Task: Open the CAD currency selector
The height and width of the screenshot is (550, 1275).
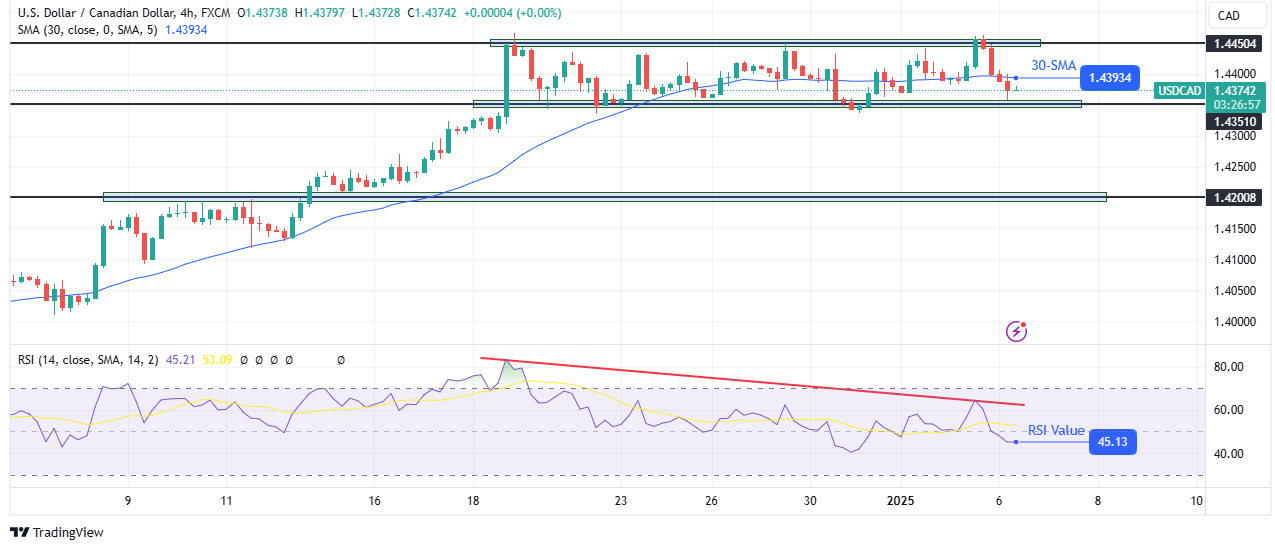Action: point(1239,15)
